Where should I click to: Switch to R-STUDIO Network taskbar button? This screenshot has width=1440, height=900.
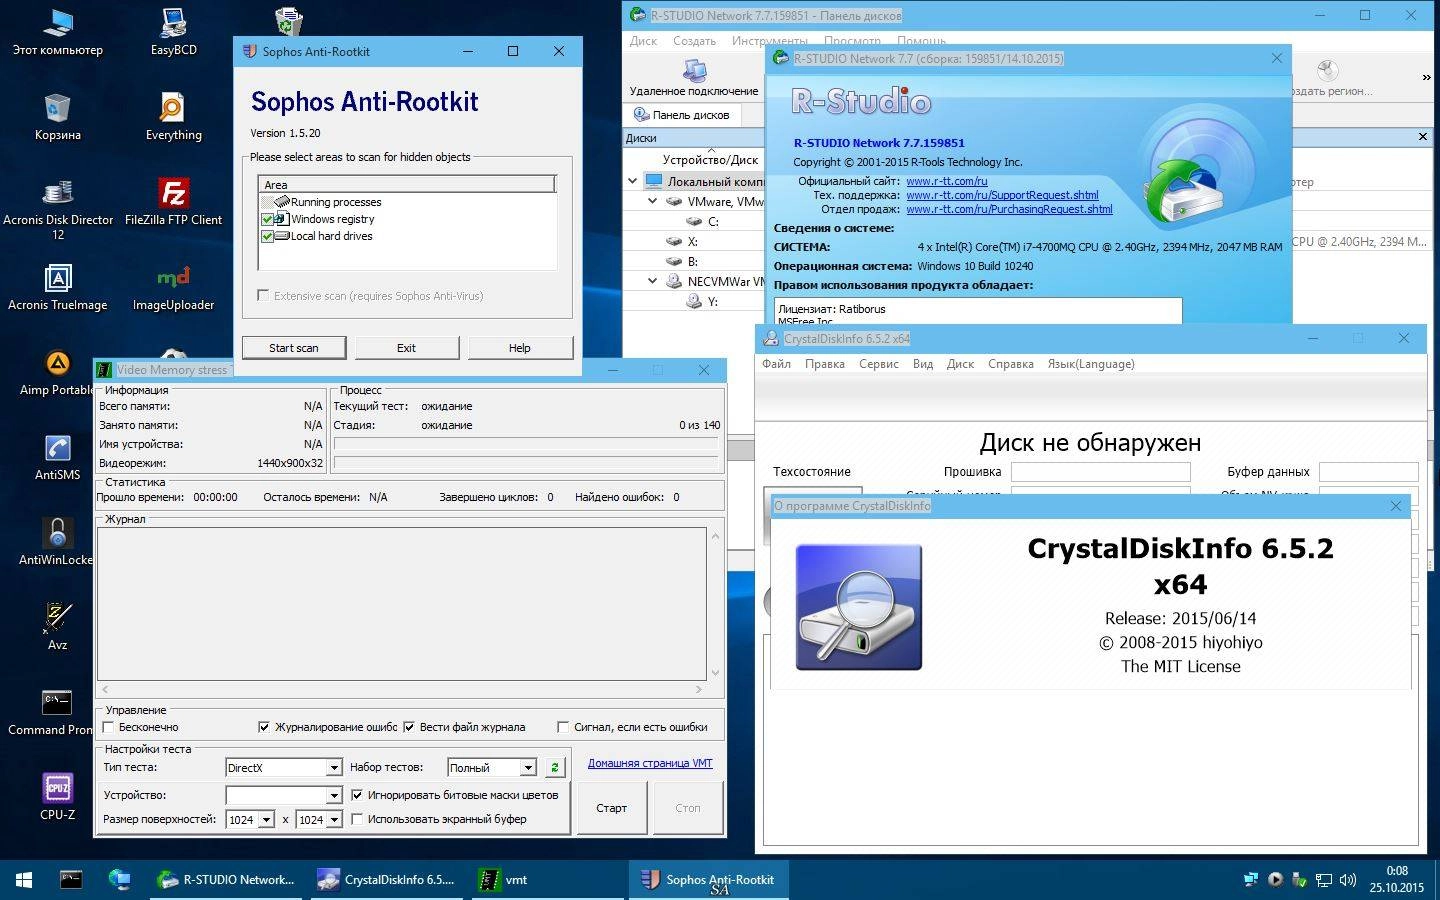pos(226,880)
